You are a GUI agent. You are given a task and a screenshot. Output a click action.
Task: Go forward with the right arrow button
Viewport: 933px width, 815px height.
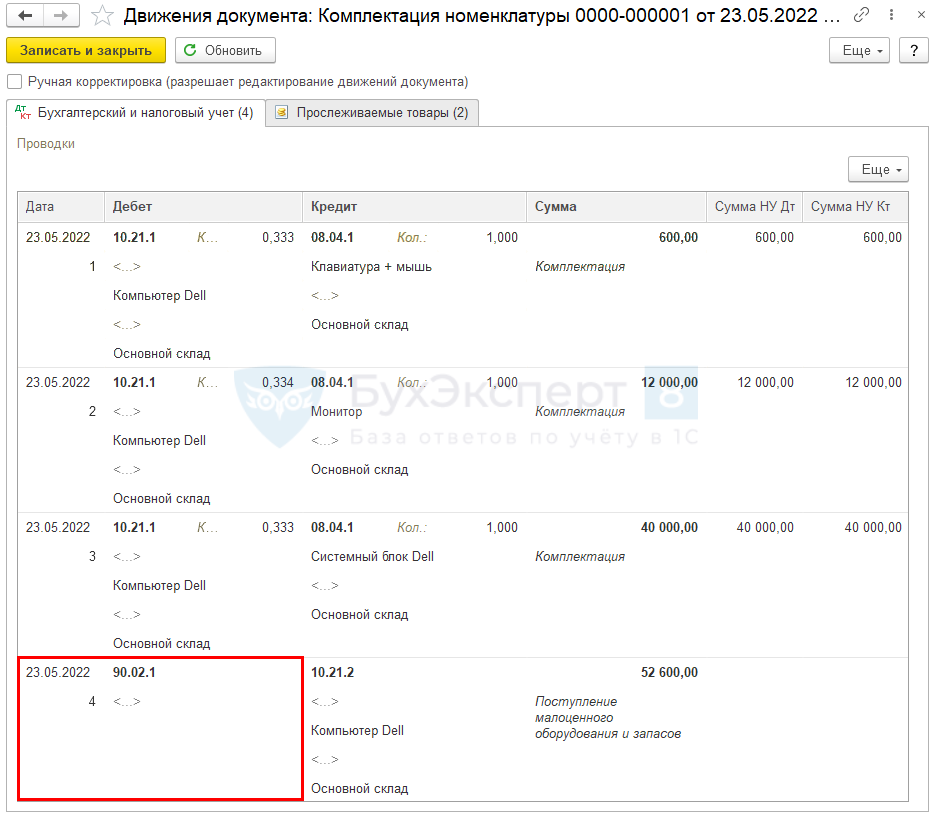point(61,15)
